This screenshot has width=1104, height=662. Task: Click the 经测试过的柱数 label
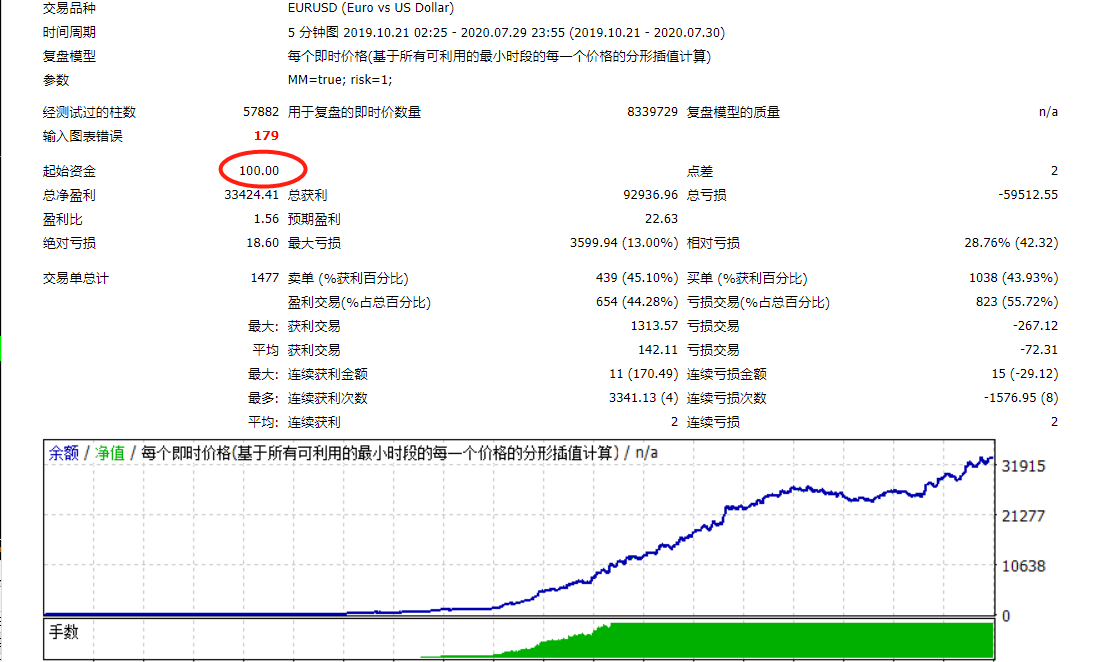click(x=89, y=112)
